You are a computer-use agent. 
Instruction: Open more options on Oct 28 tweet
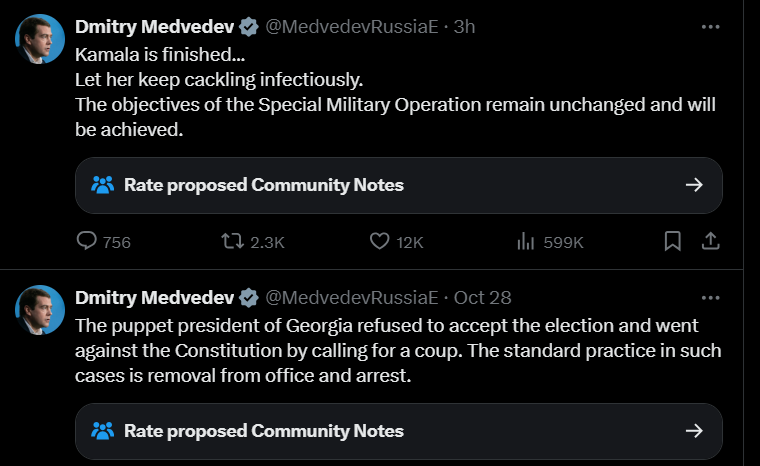coord(711,297)
